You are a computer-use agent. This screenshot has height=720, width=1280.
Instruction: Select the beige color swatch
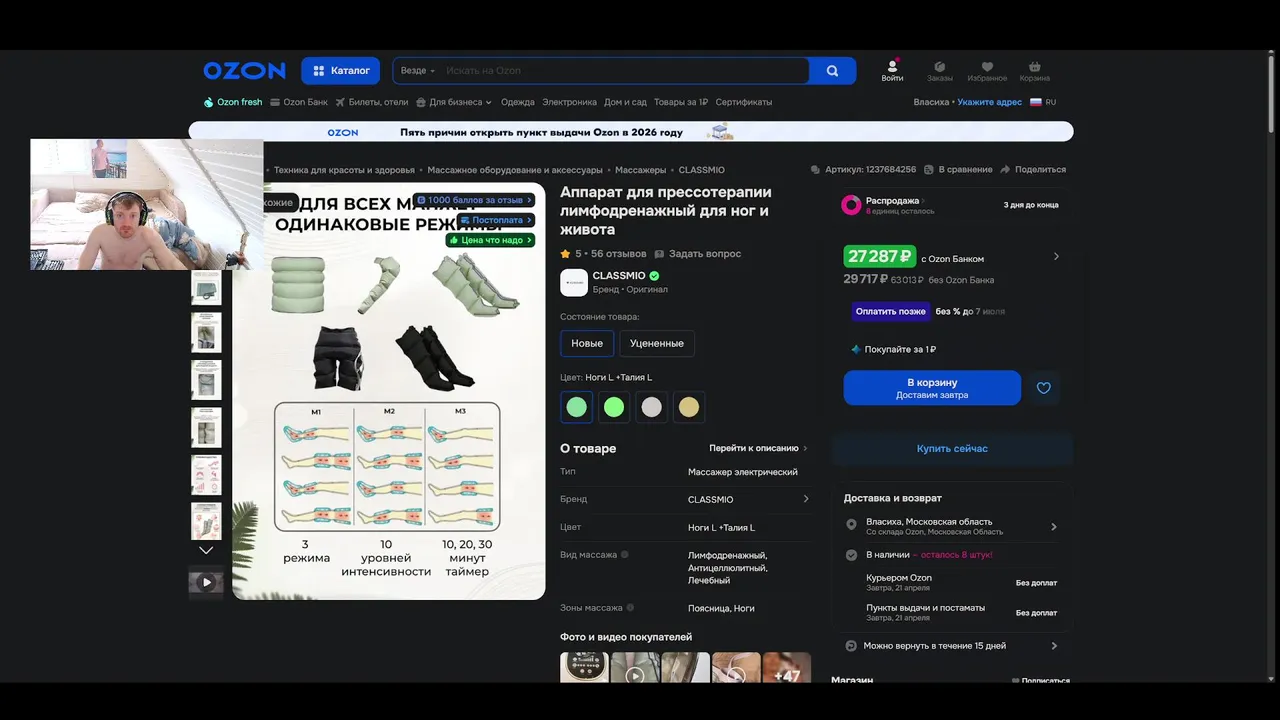click(x=689, y=407)
